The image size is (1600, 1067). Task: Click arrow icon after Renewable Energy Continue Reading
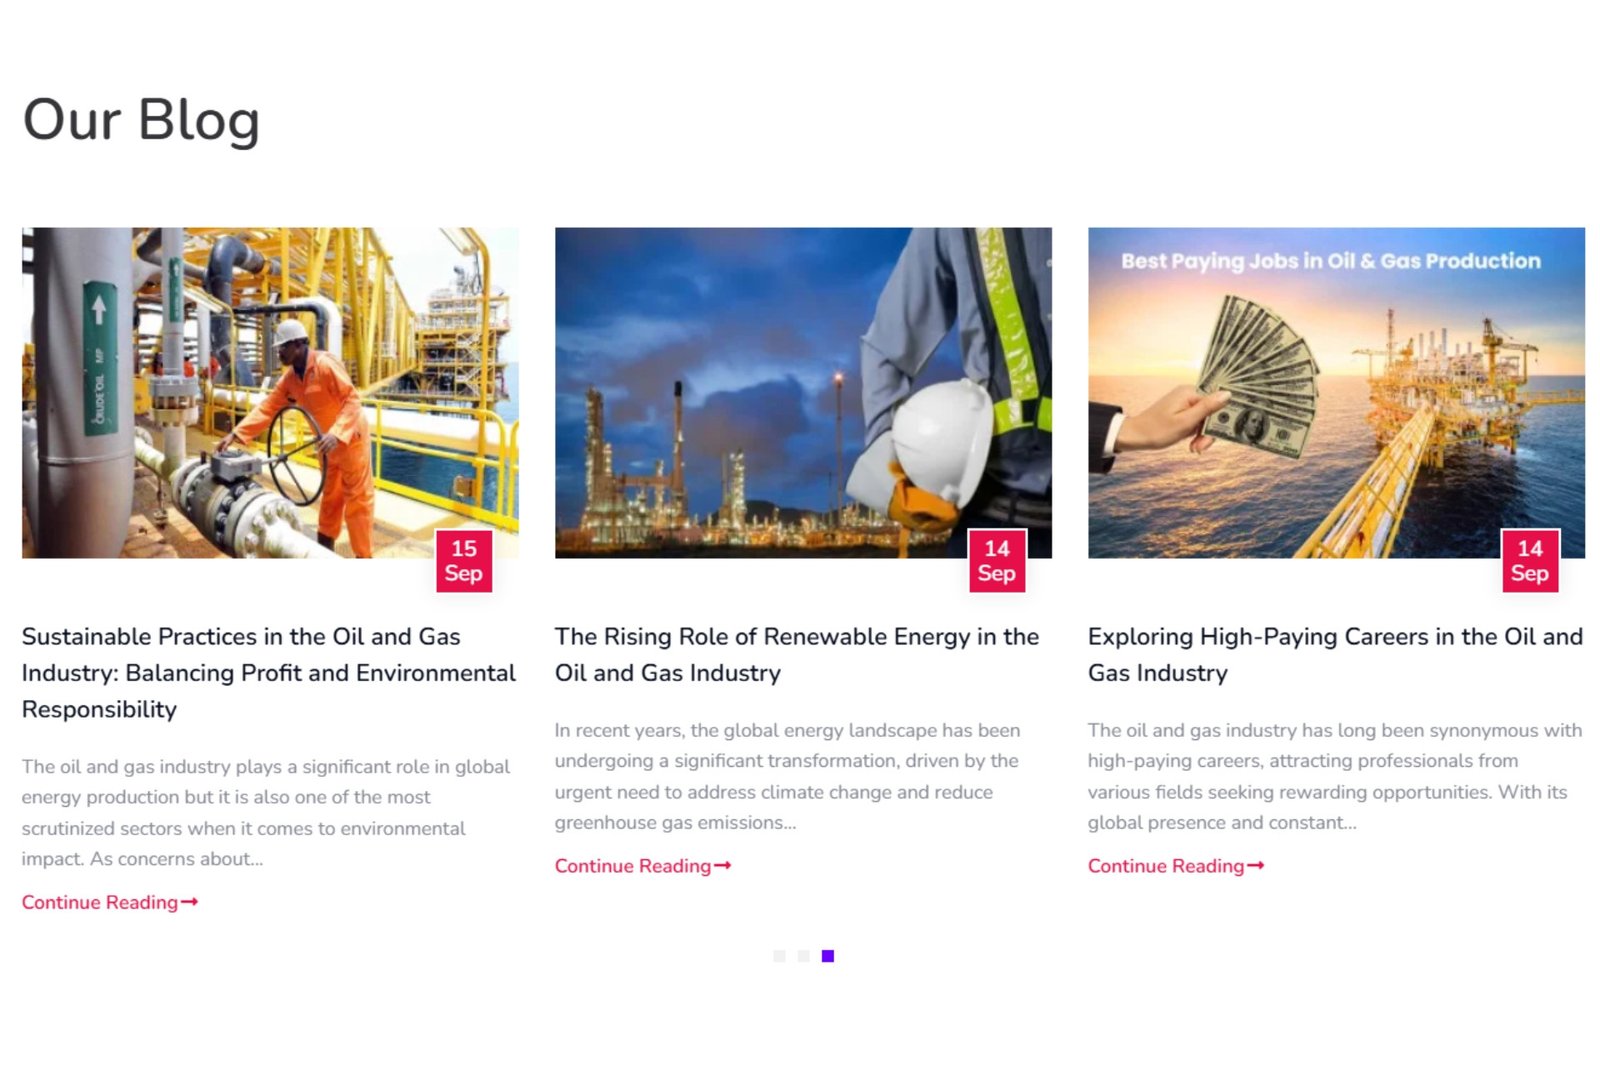(723, 866)
